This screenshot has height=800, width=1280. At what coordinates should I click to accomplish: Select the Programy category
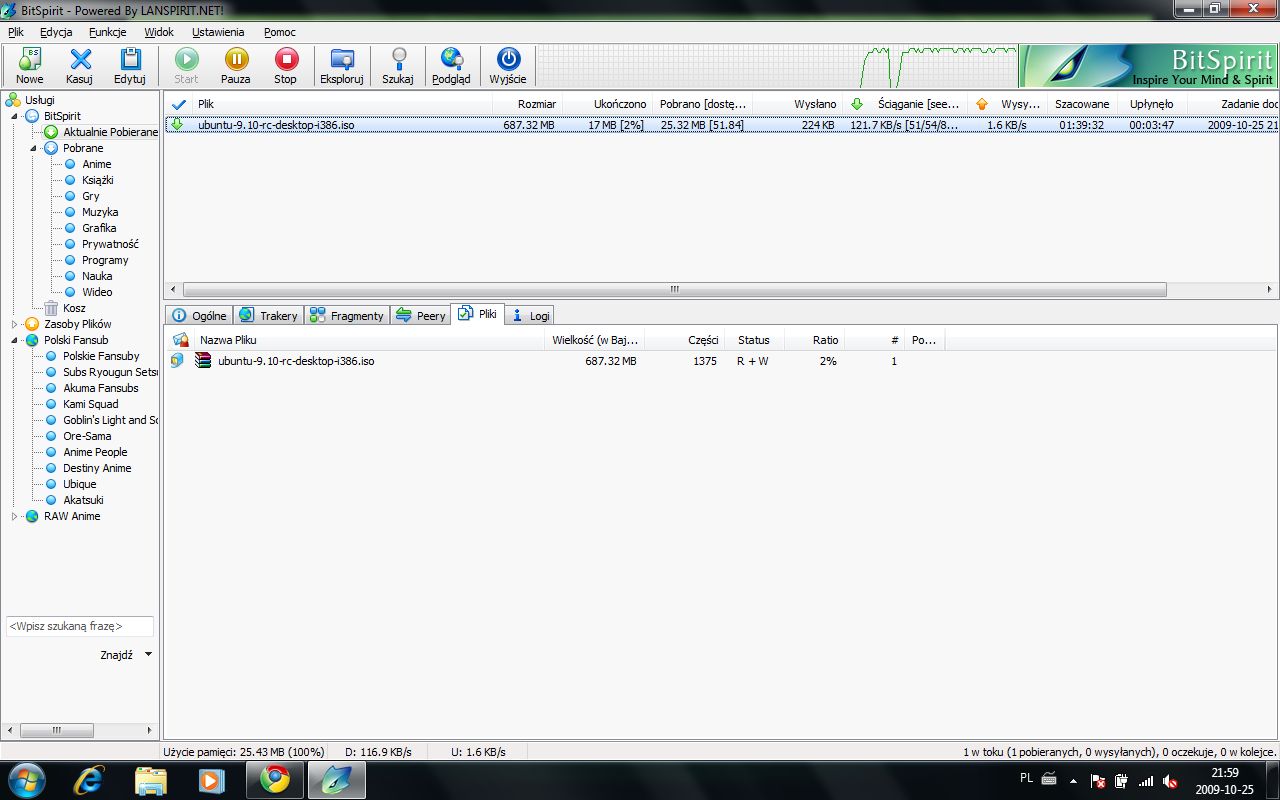click(105, 260)
